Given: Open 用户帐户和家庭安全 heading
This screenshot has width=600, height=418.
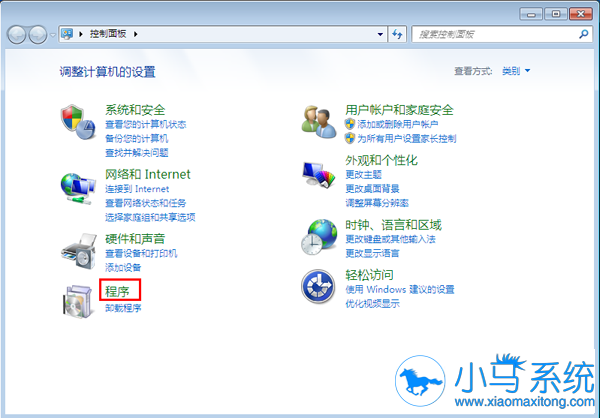Looking at the screenshot, I should (399, 110).
